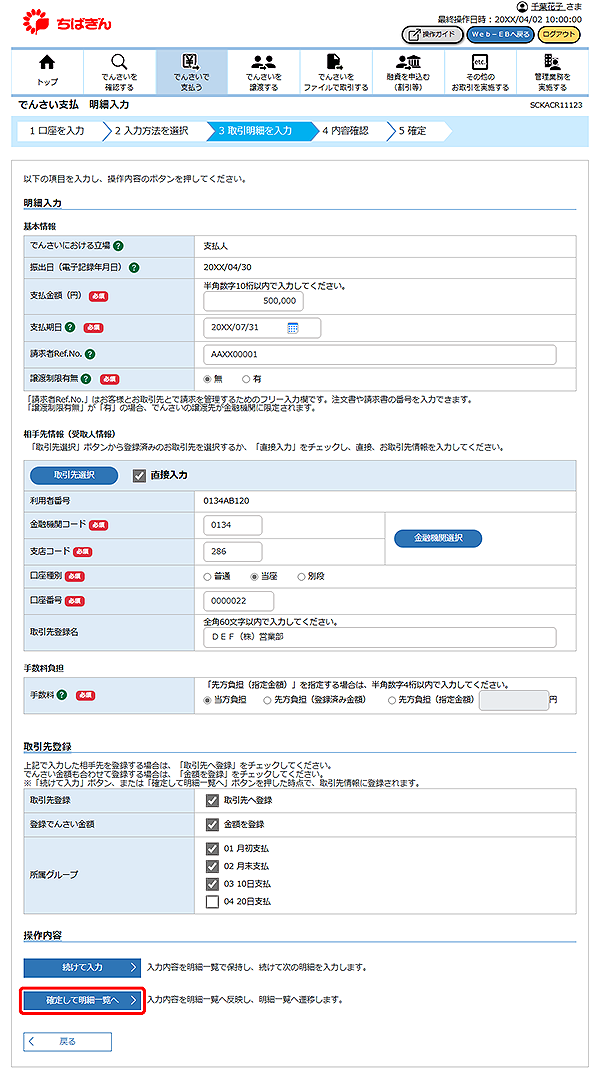Select 有 for 譲渡制限有無
The width and height of the screenshot is (600, 1079).
click(243, 379)
